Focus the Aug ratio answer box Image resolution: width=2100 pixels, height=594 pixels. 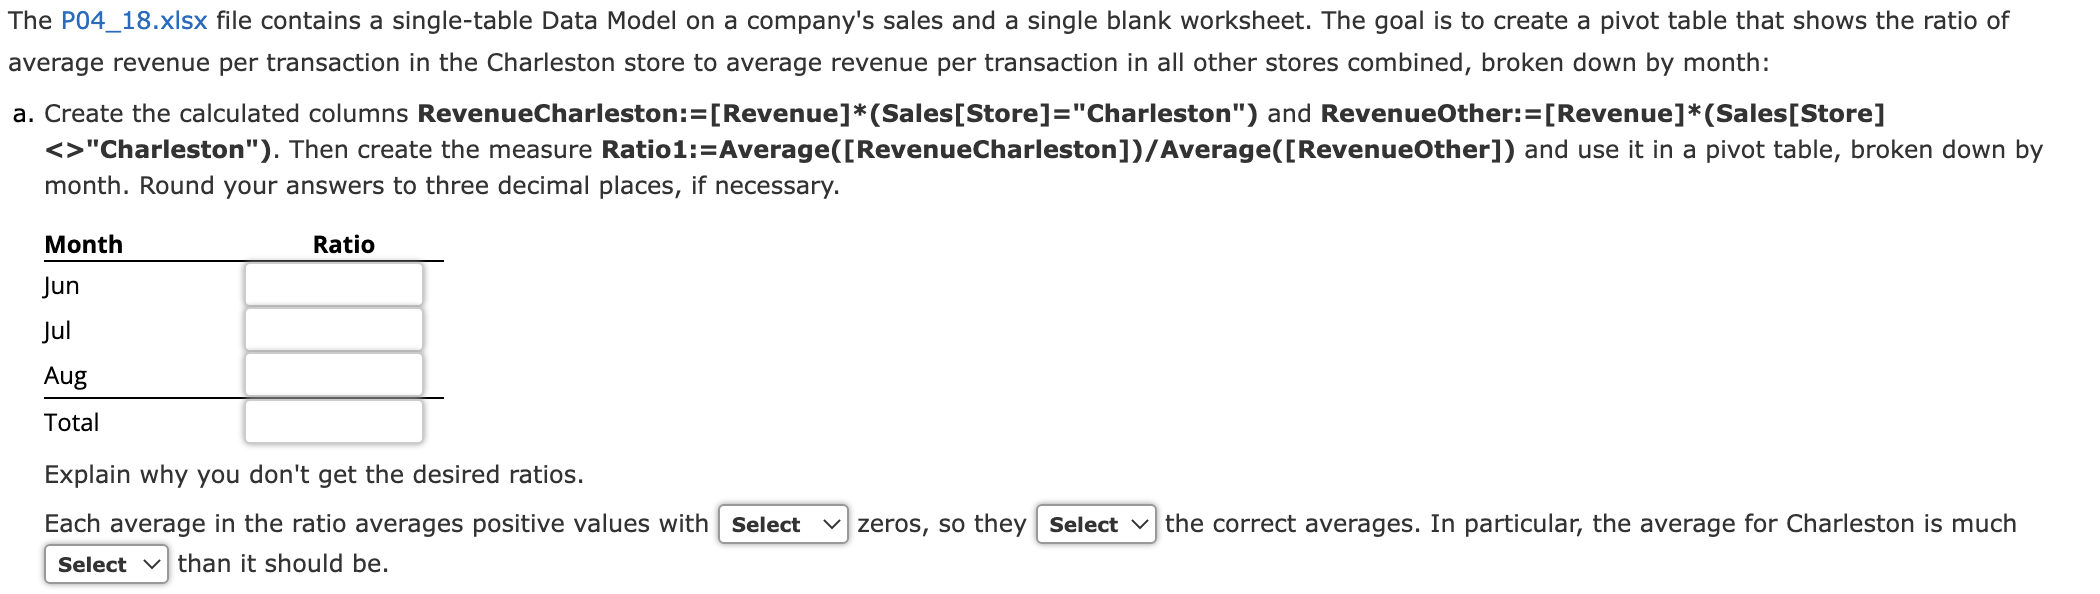(334, 375)
